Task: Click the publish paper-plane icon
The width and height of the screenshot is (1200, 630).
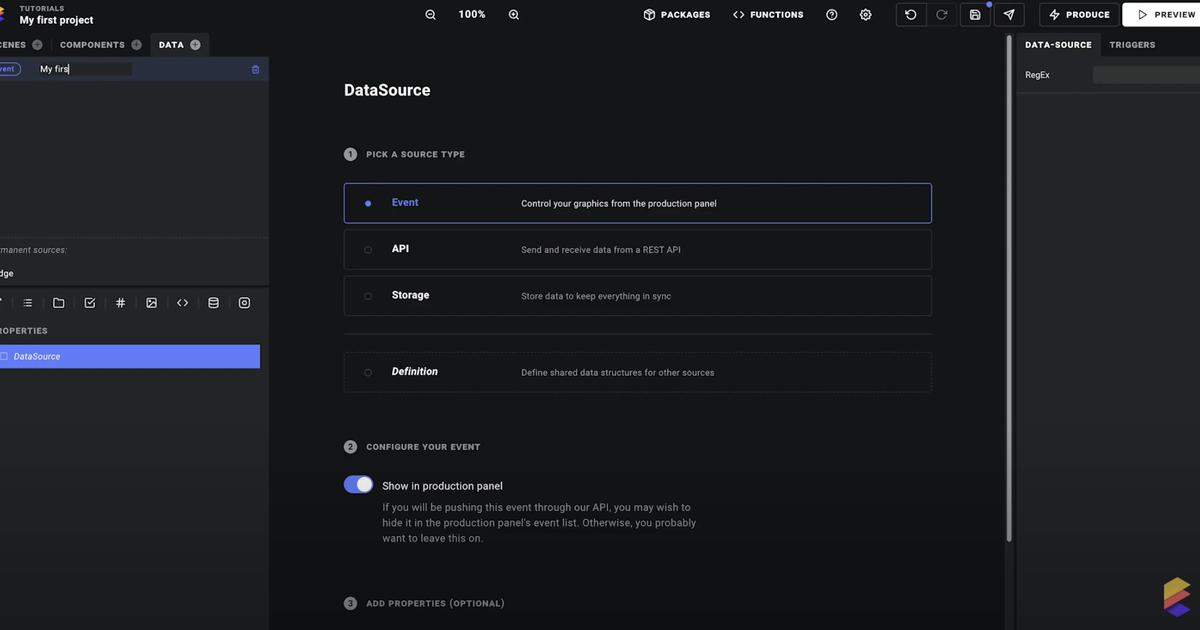Action: point(1008,13)
